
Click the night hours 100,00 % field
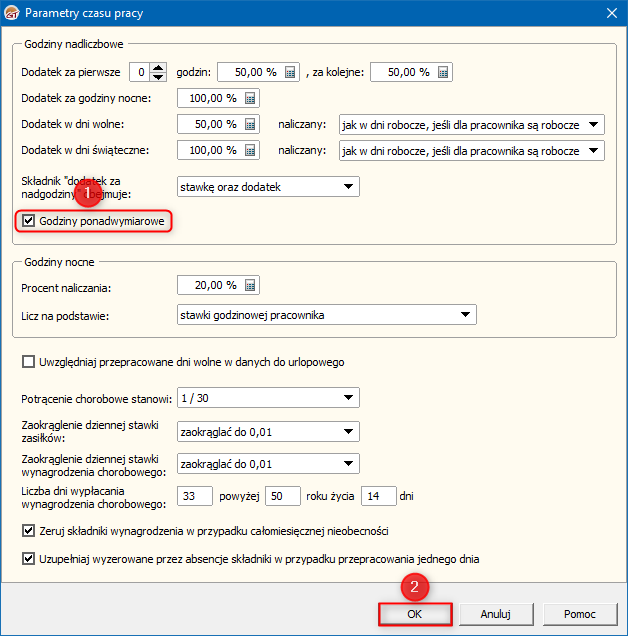(x=218, y=98)
